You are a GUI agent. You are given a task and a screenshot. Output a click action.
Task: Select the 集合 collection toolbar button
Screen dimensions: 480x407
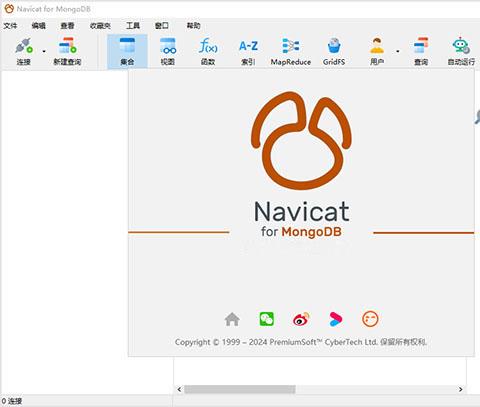127,51
